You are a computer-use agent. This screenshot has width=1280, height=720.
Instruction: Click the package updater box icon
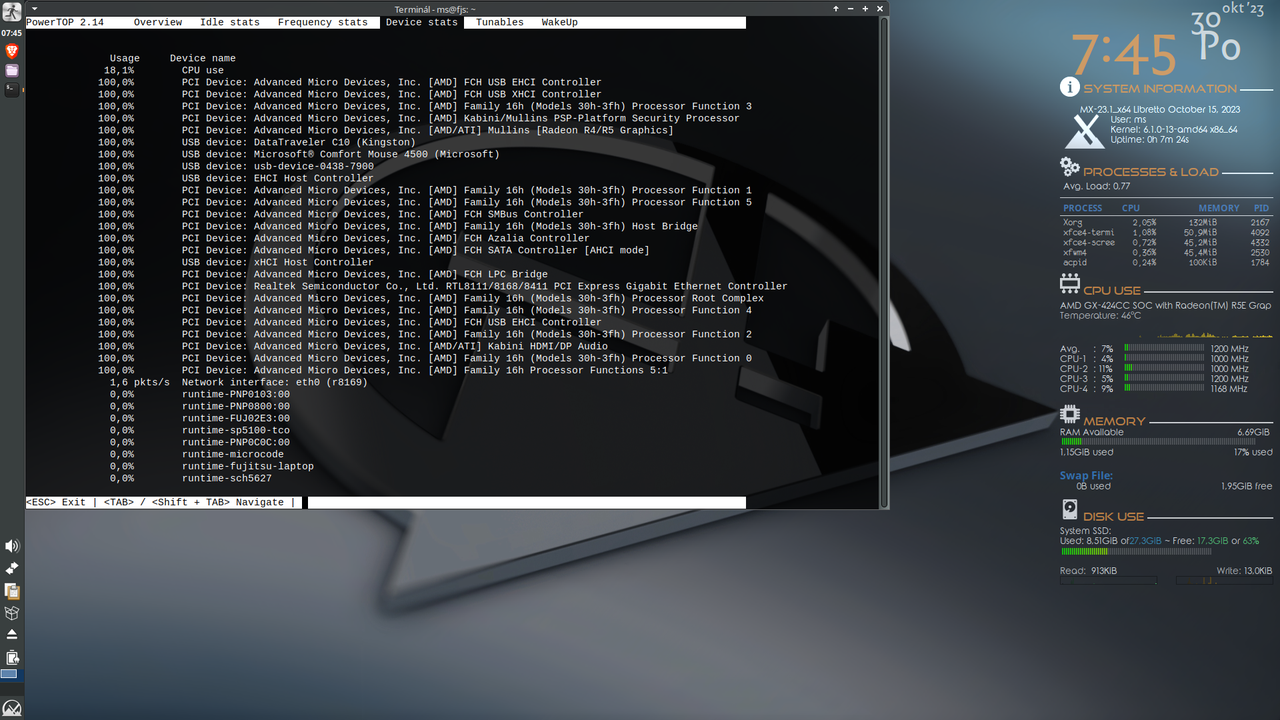(x=12, y=613)
